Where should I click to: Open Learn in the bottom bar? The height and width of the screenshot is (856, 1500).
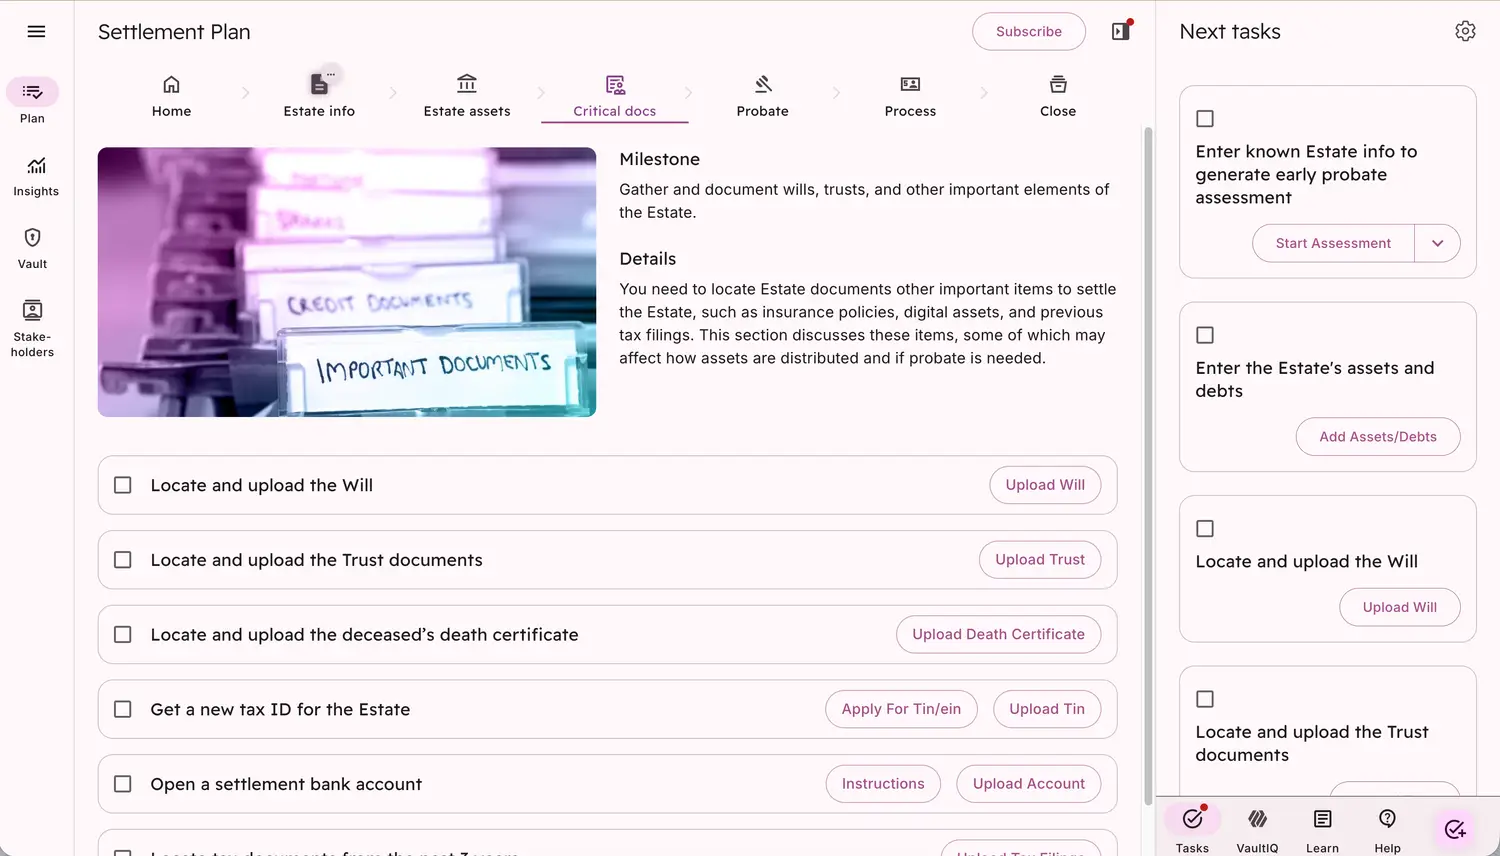click(1322, 829)
